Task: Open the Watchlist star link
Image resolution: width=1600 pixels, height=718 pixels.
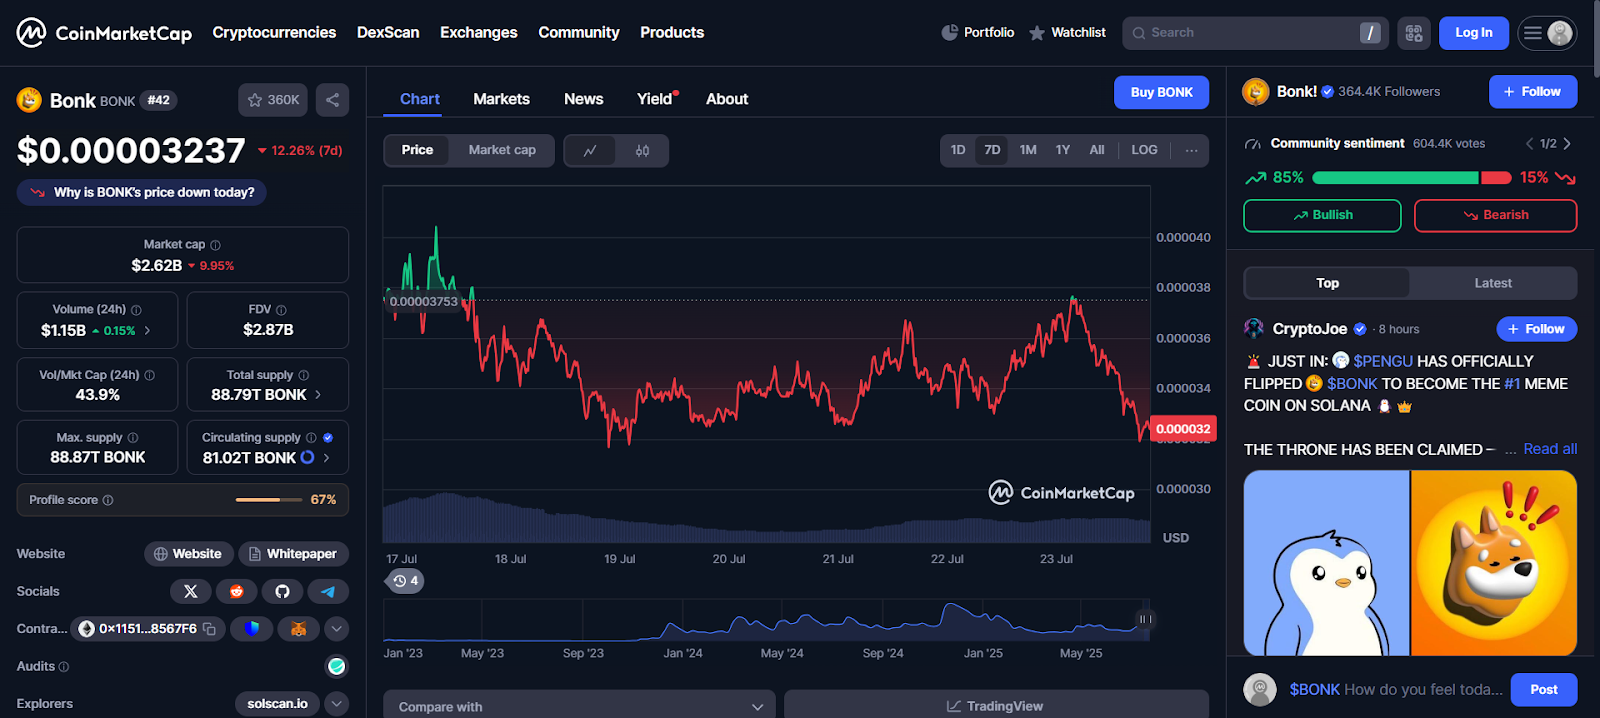Action: click(x=1067, y=33)
